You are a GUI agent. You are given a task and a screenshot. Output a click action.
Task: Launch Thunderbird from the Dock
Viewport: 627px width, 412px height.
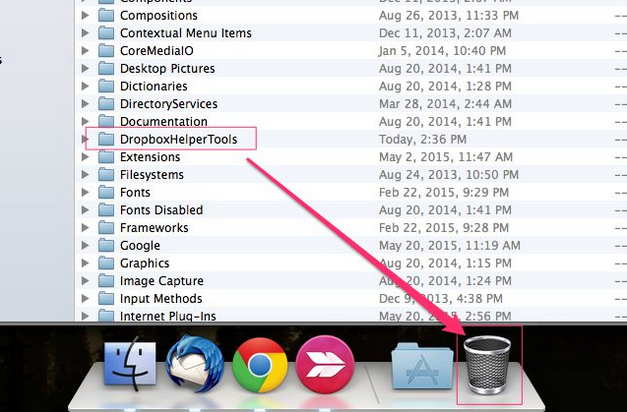coord(194,366)
